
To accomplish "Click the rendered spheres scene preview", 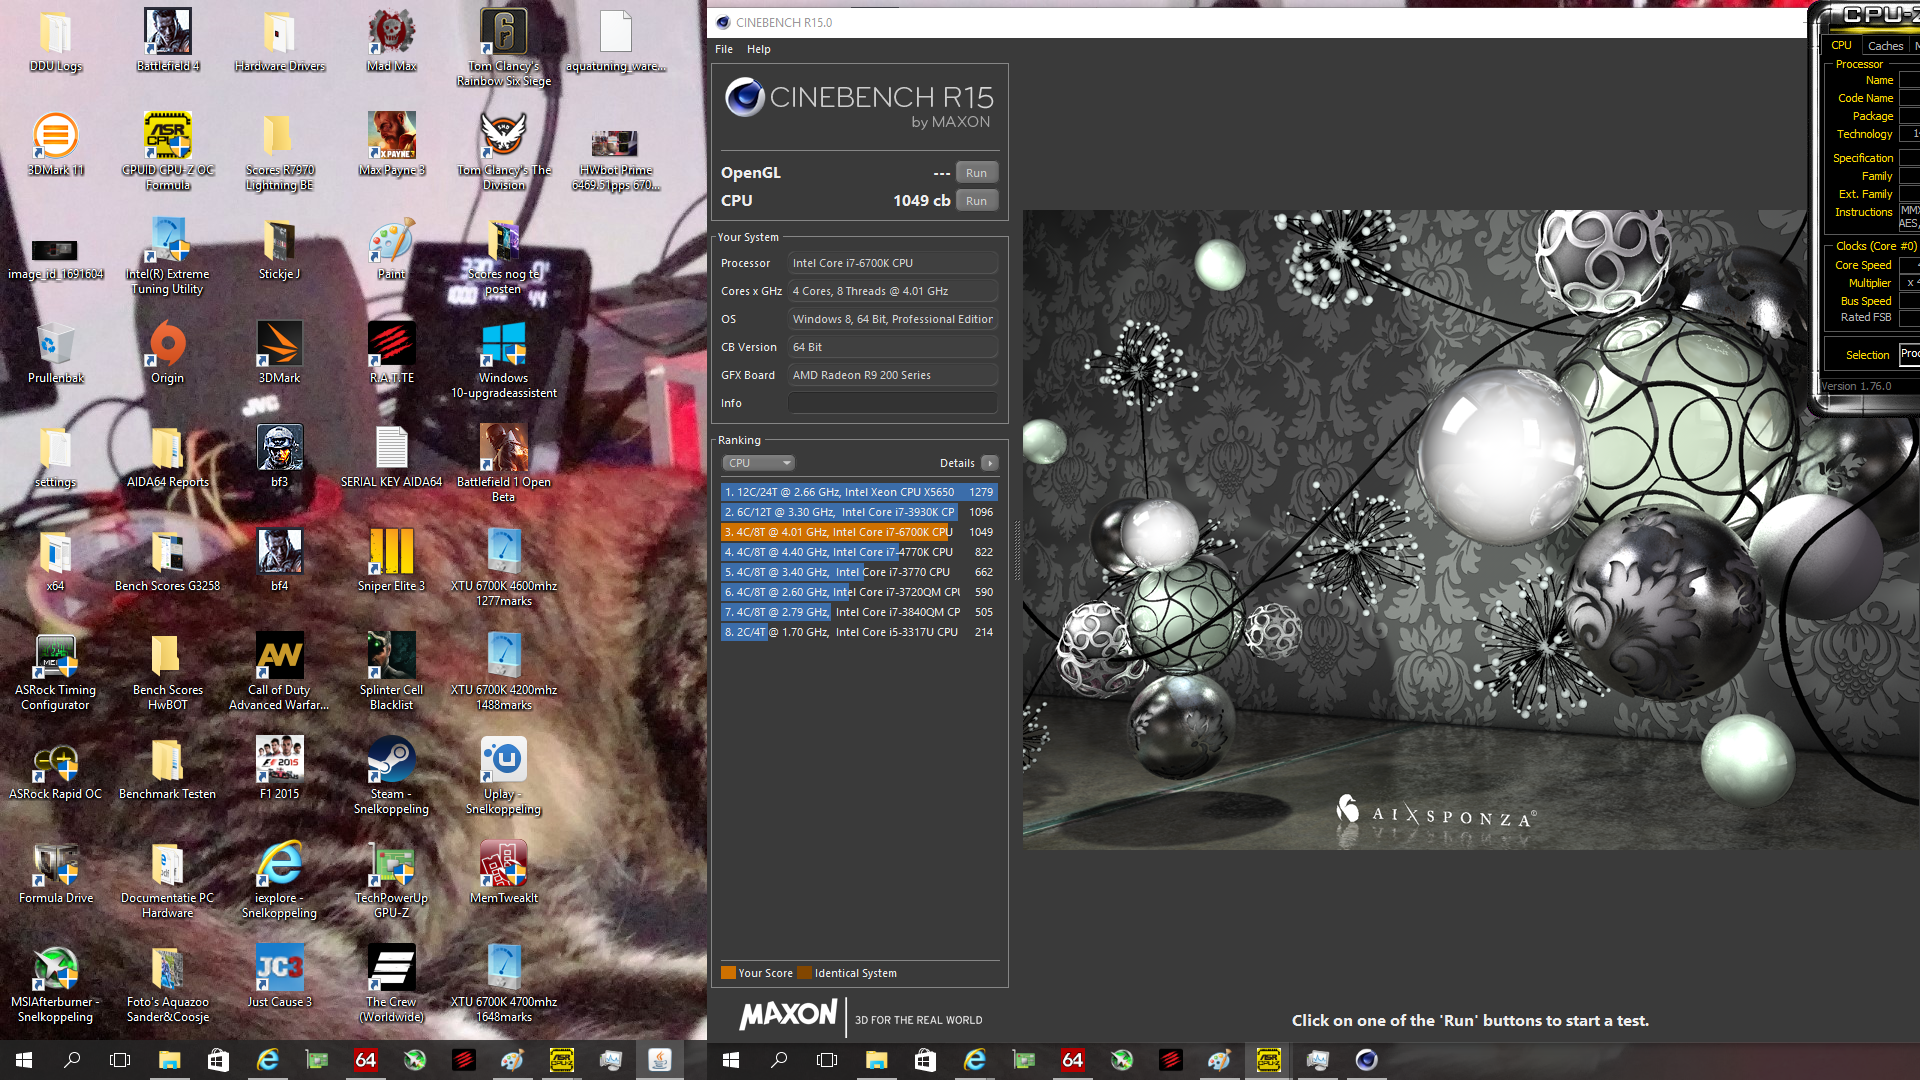I will click(1470, 530).
